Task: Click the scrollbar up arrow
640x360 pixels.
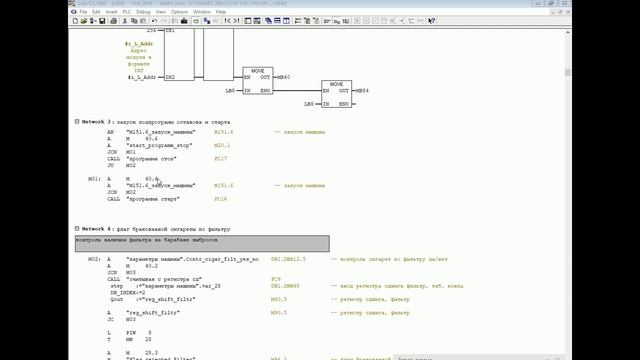Action: pyautogui.click(x=567, y=32)
